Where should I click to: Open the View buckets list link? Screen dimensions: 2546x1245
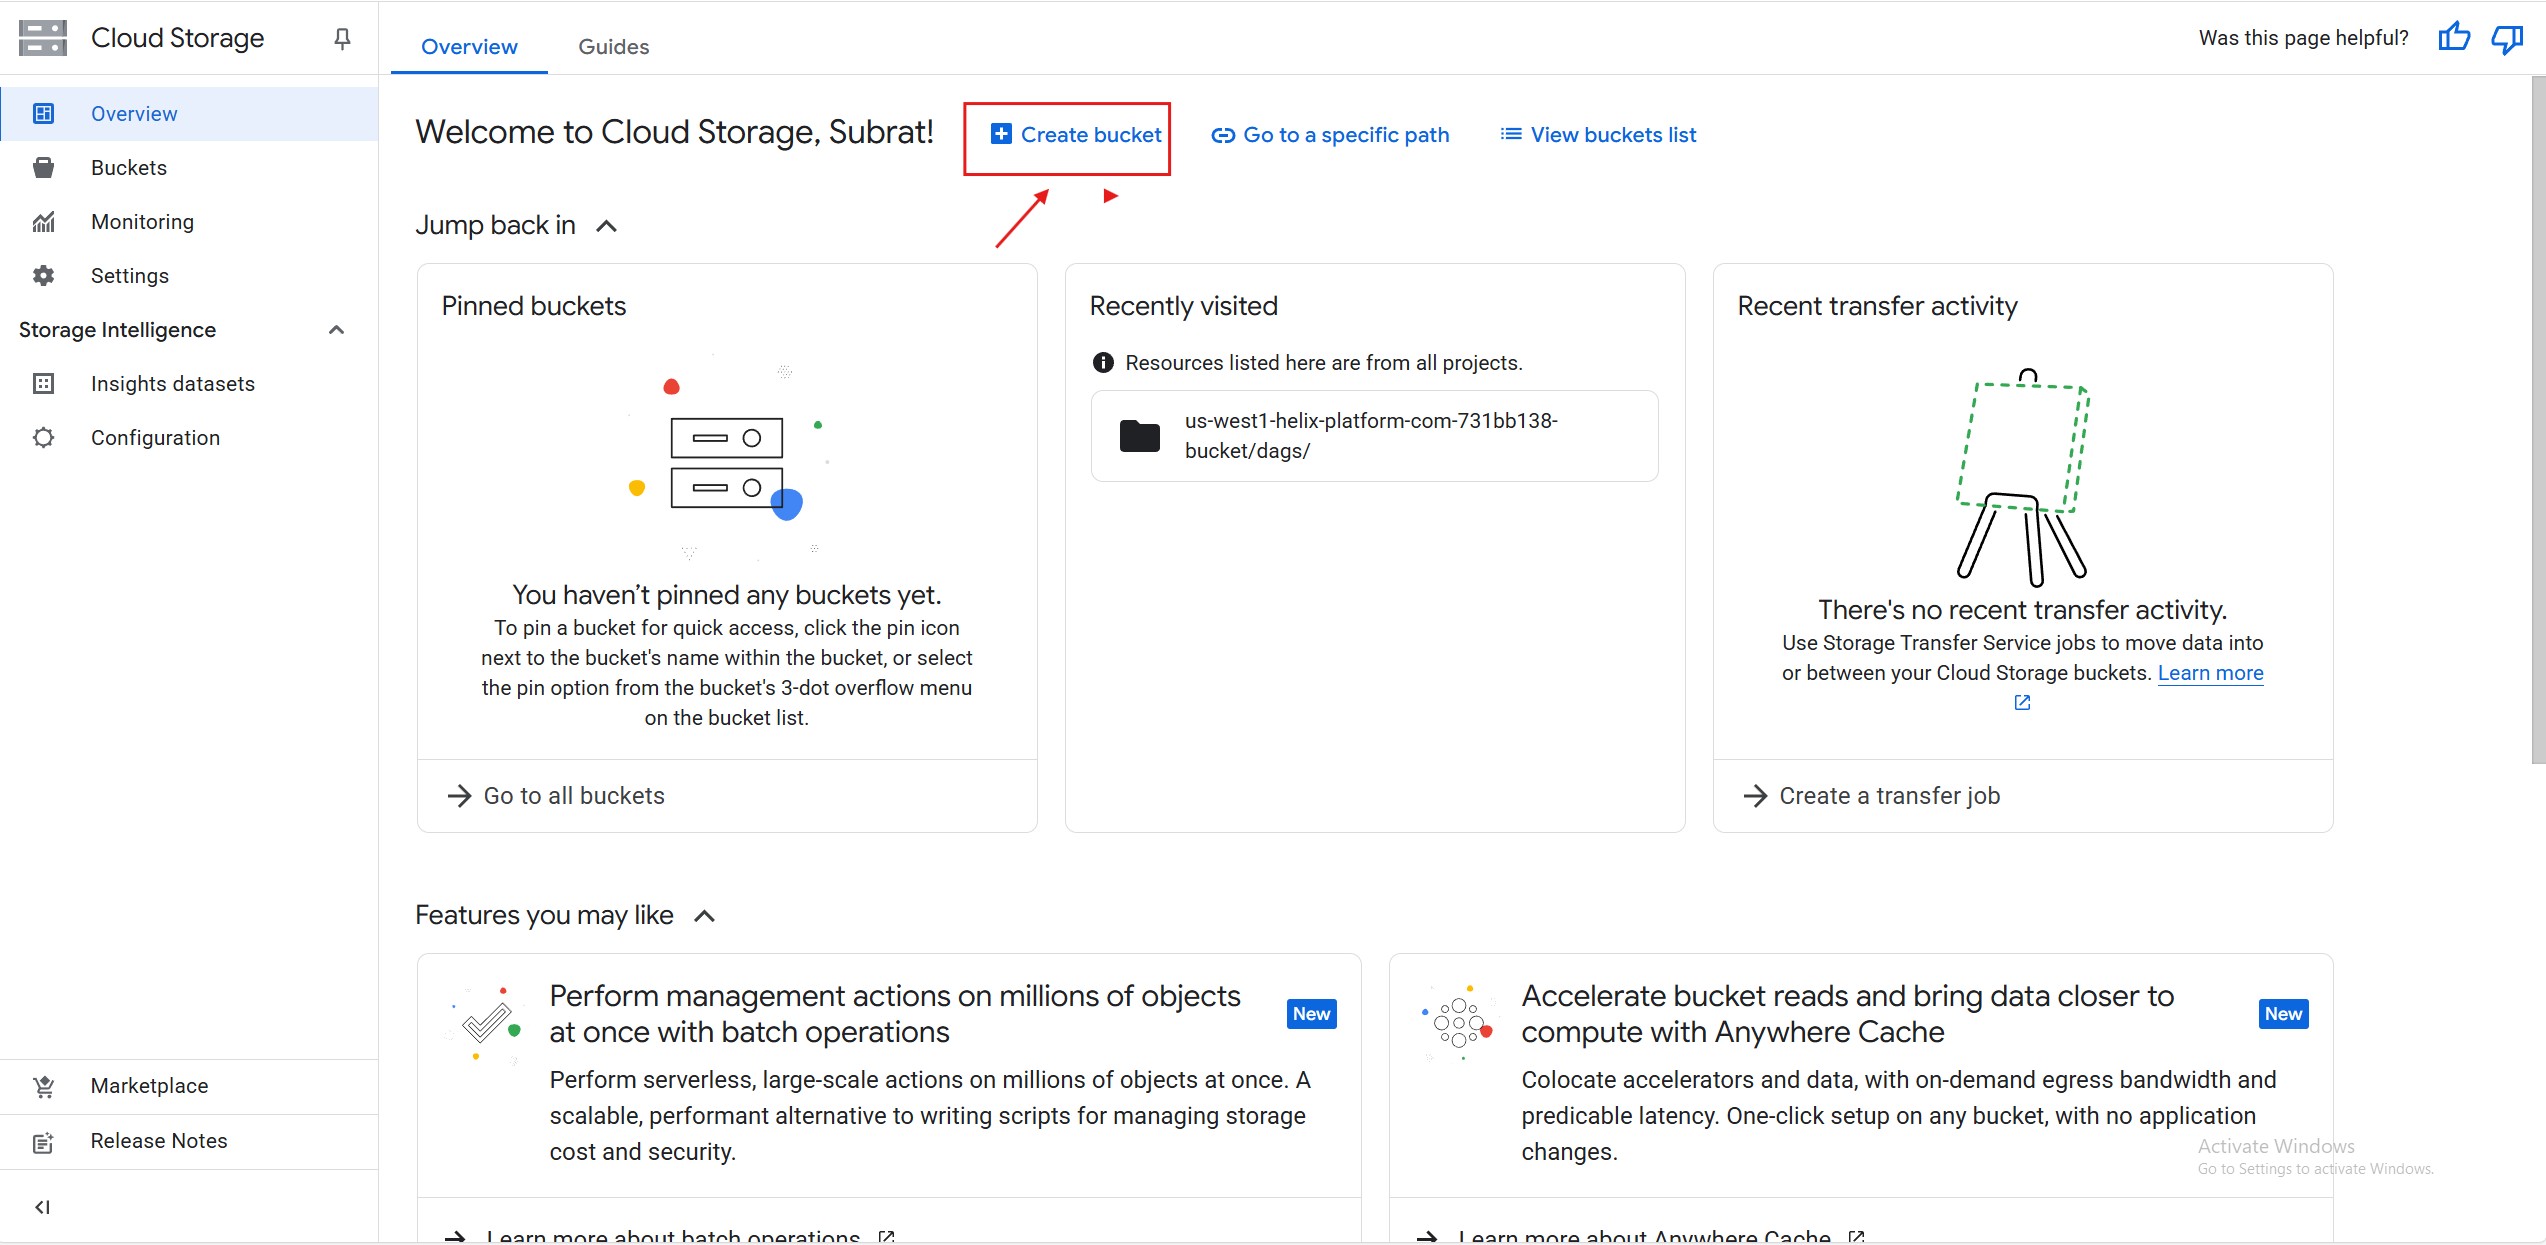[1598, 135]
